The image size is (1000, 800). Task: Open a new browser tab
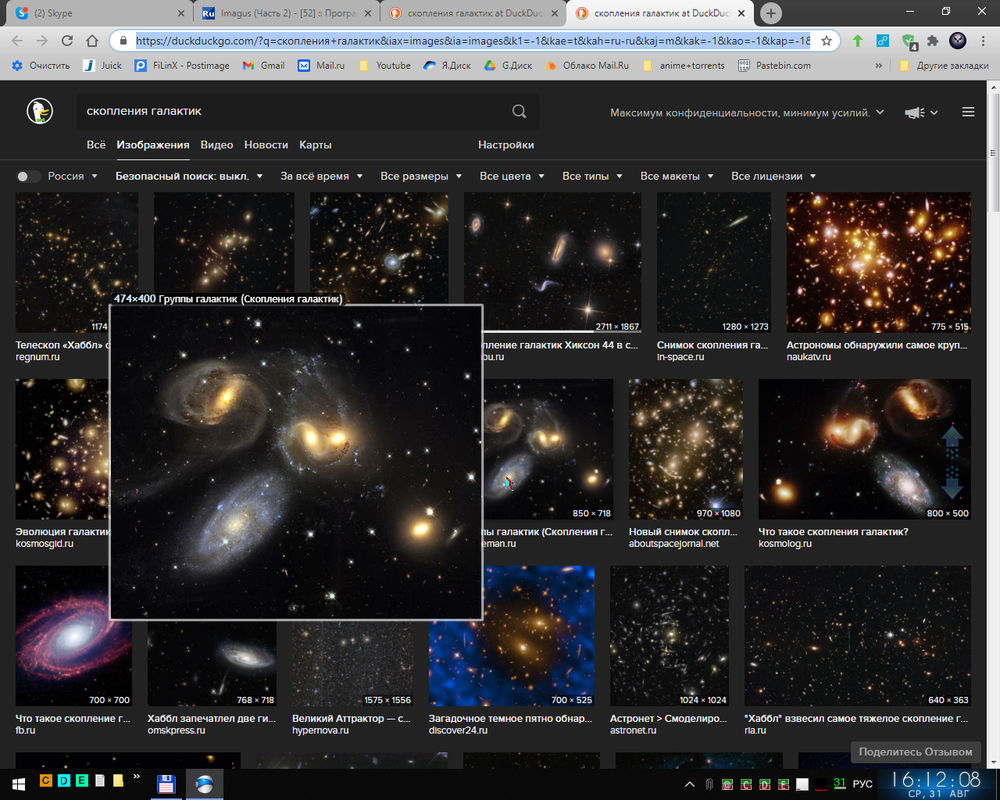coord(770,13)
